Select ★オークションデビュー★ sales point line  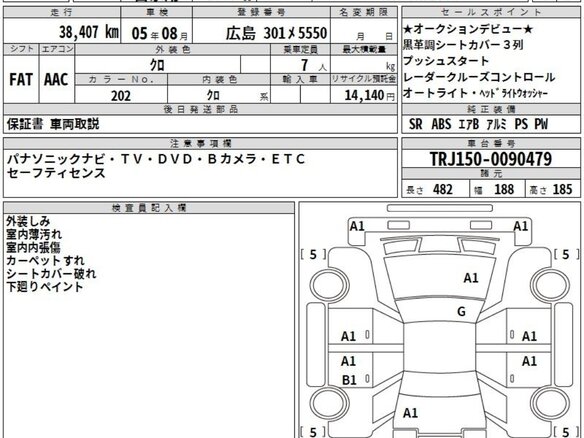468,29
